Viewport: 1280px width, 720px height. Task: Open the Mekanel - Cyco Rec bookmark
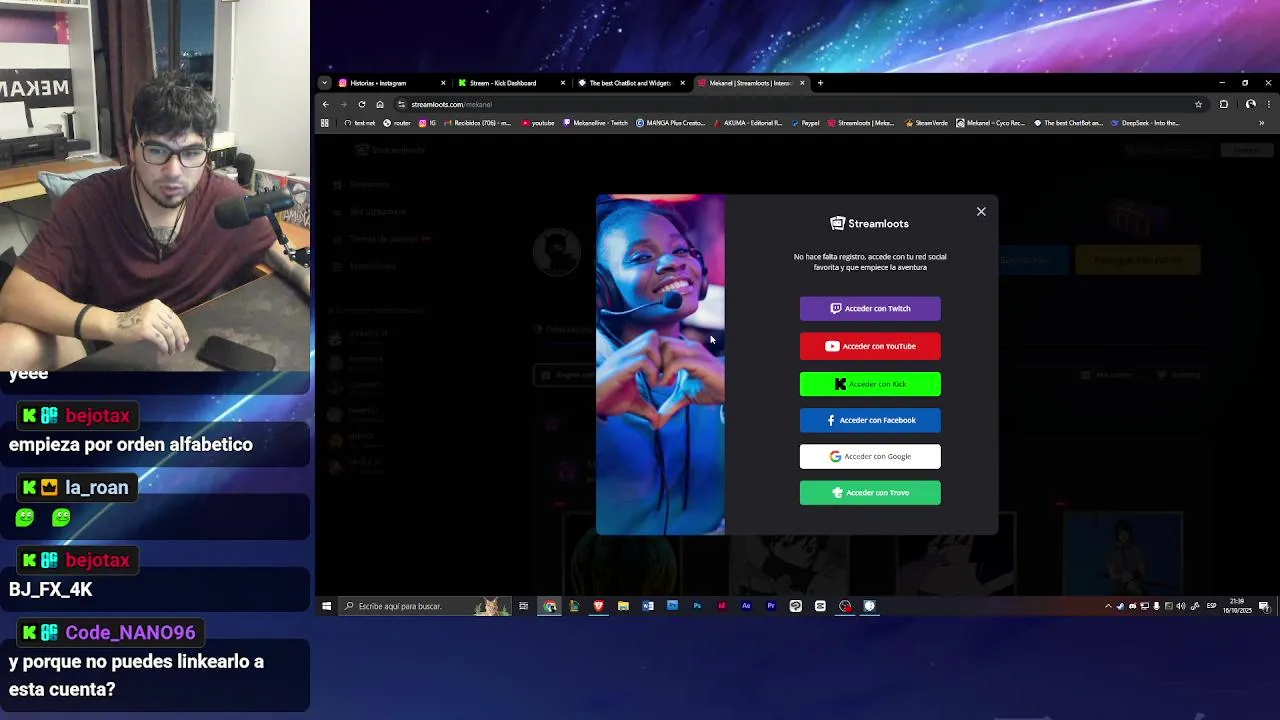[x=990, y=123]
